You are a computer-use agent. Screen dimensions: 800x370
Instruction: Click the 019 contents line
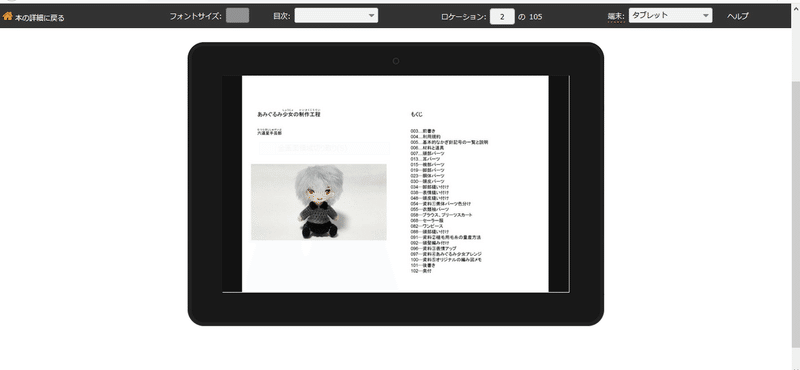tap(427, 170)
